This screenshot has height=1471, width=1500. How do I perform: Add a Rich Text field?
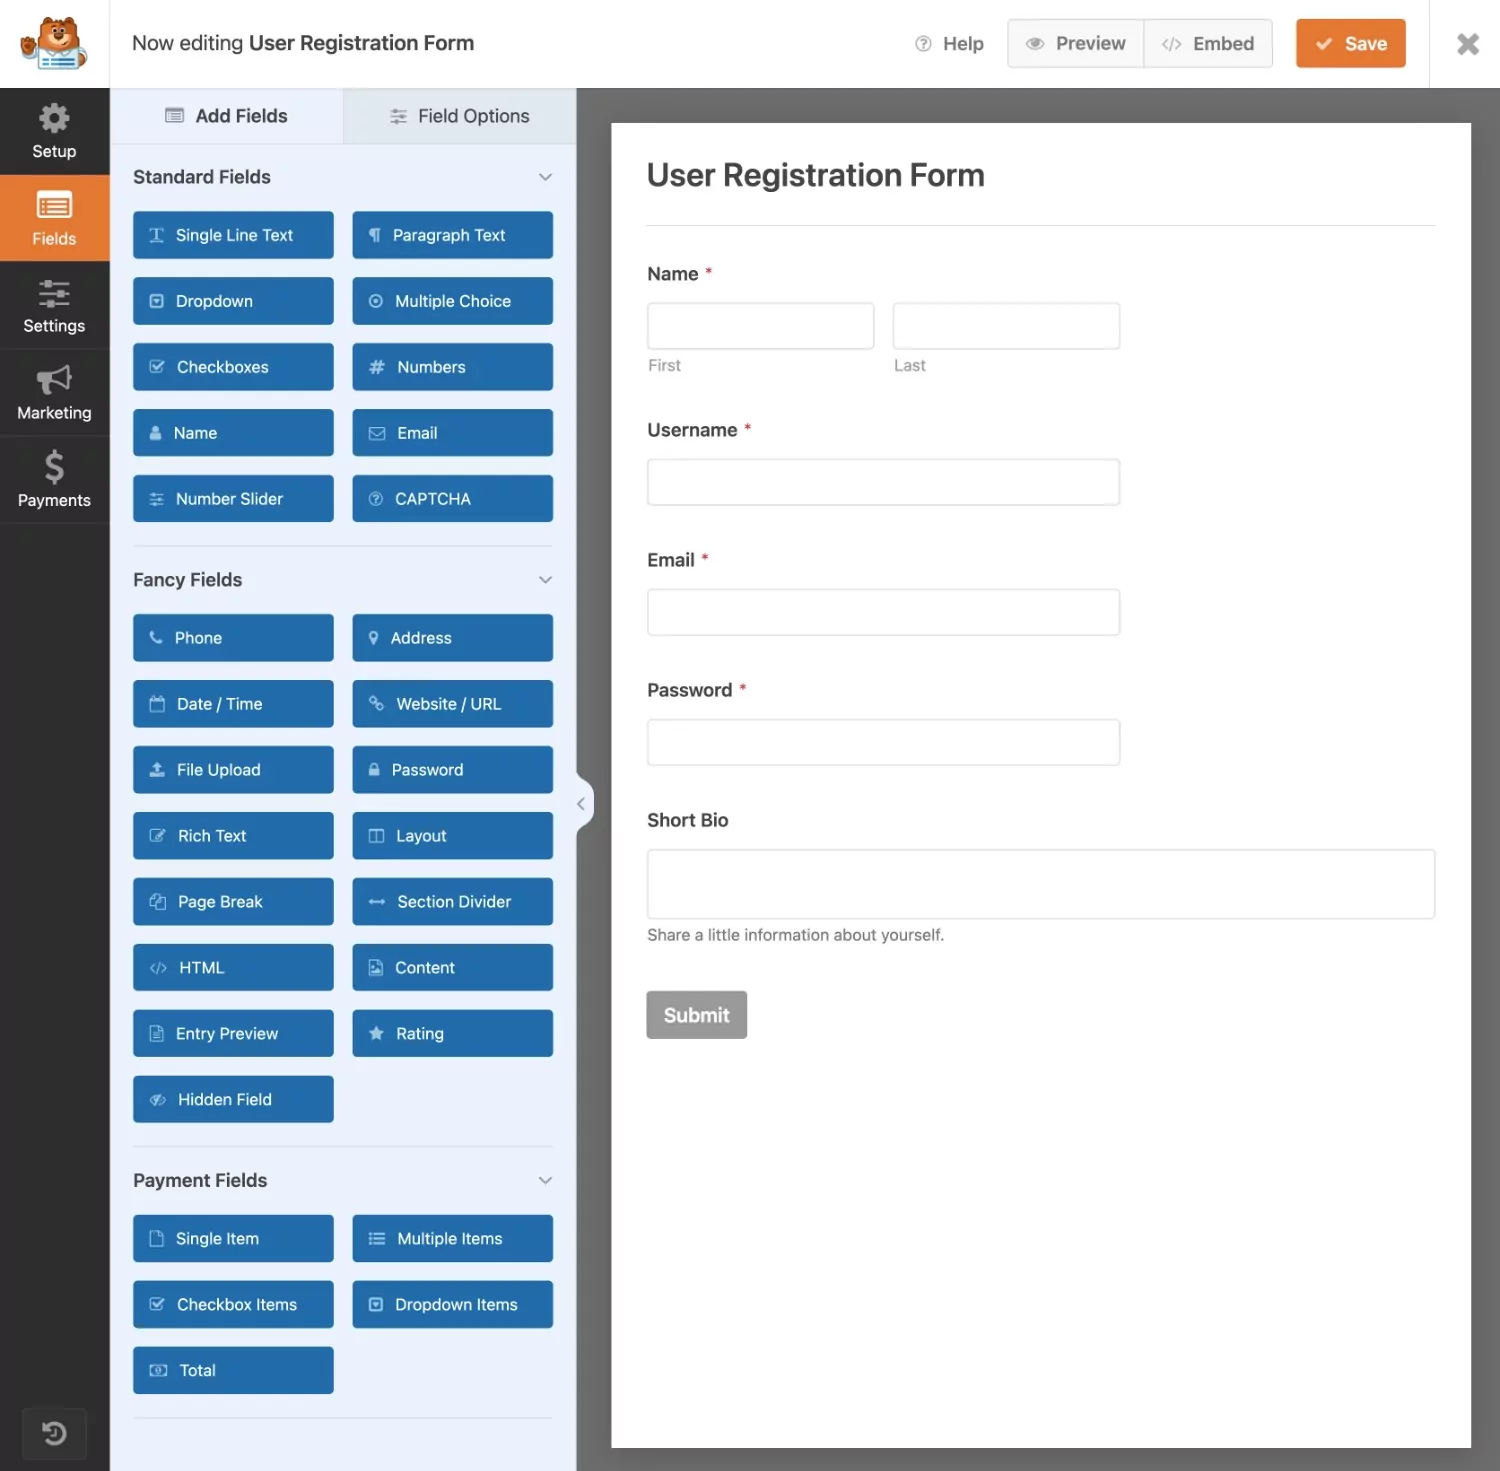coord(233,836)
